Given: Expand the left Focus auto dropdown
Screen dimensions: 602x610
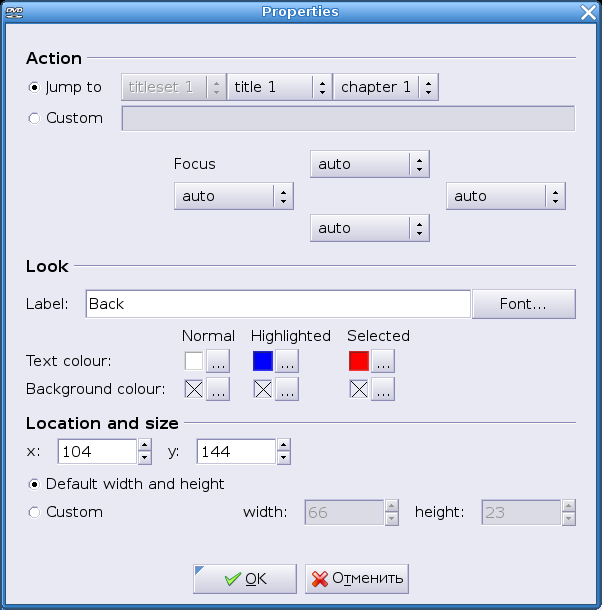Looking at the screenshot, I should coord(233,196).
